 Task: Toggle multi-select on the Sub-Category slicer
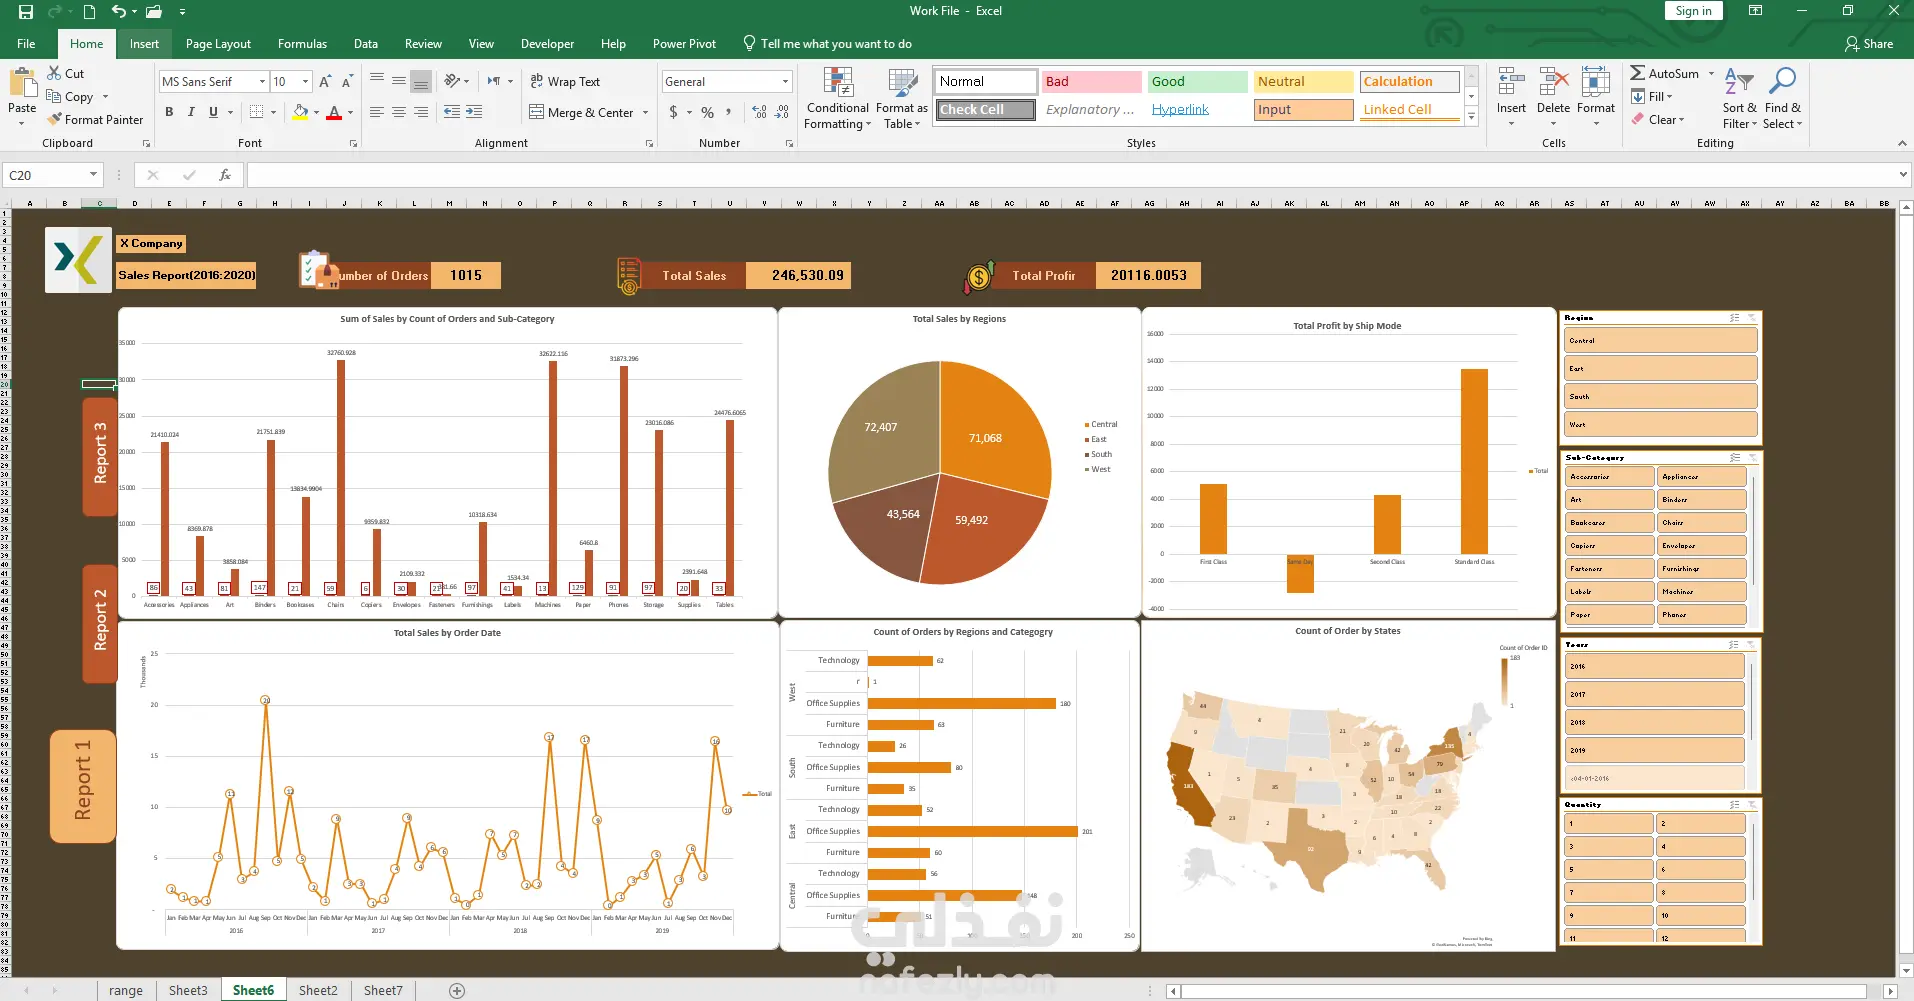1735,458
